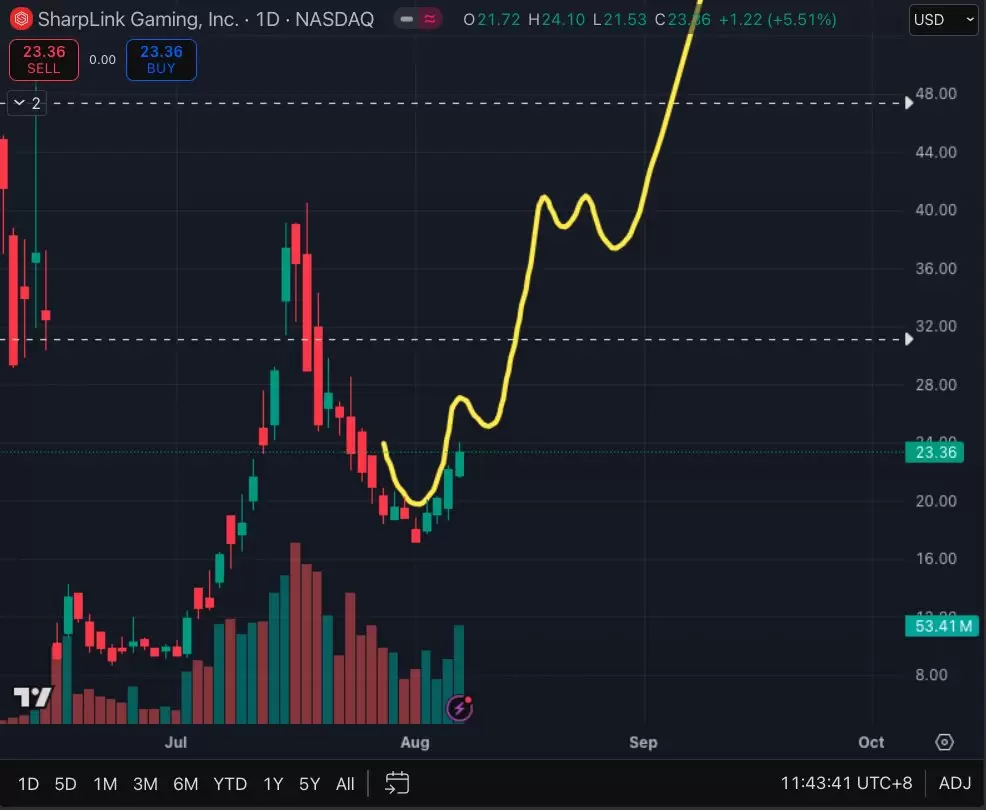Open the SharpLink Gaming, Inc. symbol title

point(206,19)
